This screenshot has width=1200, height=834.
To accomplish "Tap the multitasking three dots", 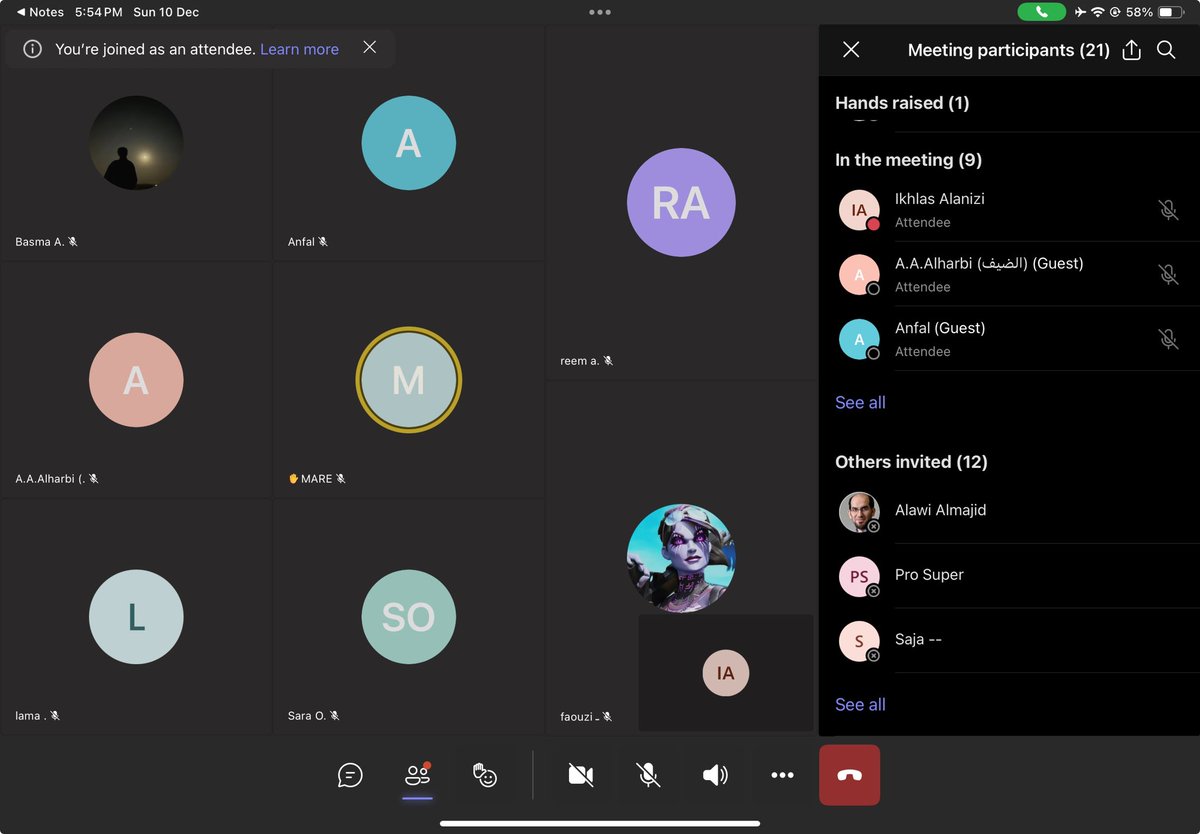I will pyautogui.click(x=600, y=12).
